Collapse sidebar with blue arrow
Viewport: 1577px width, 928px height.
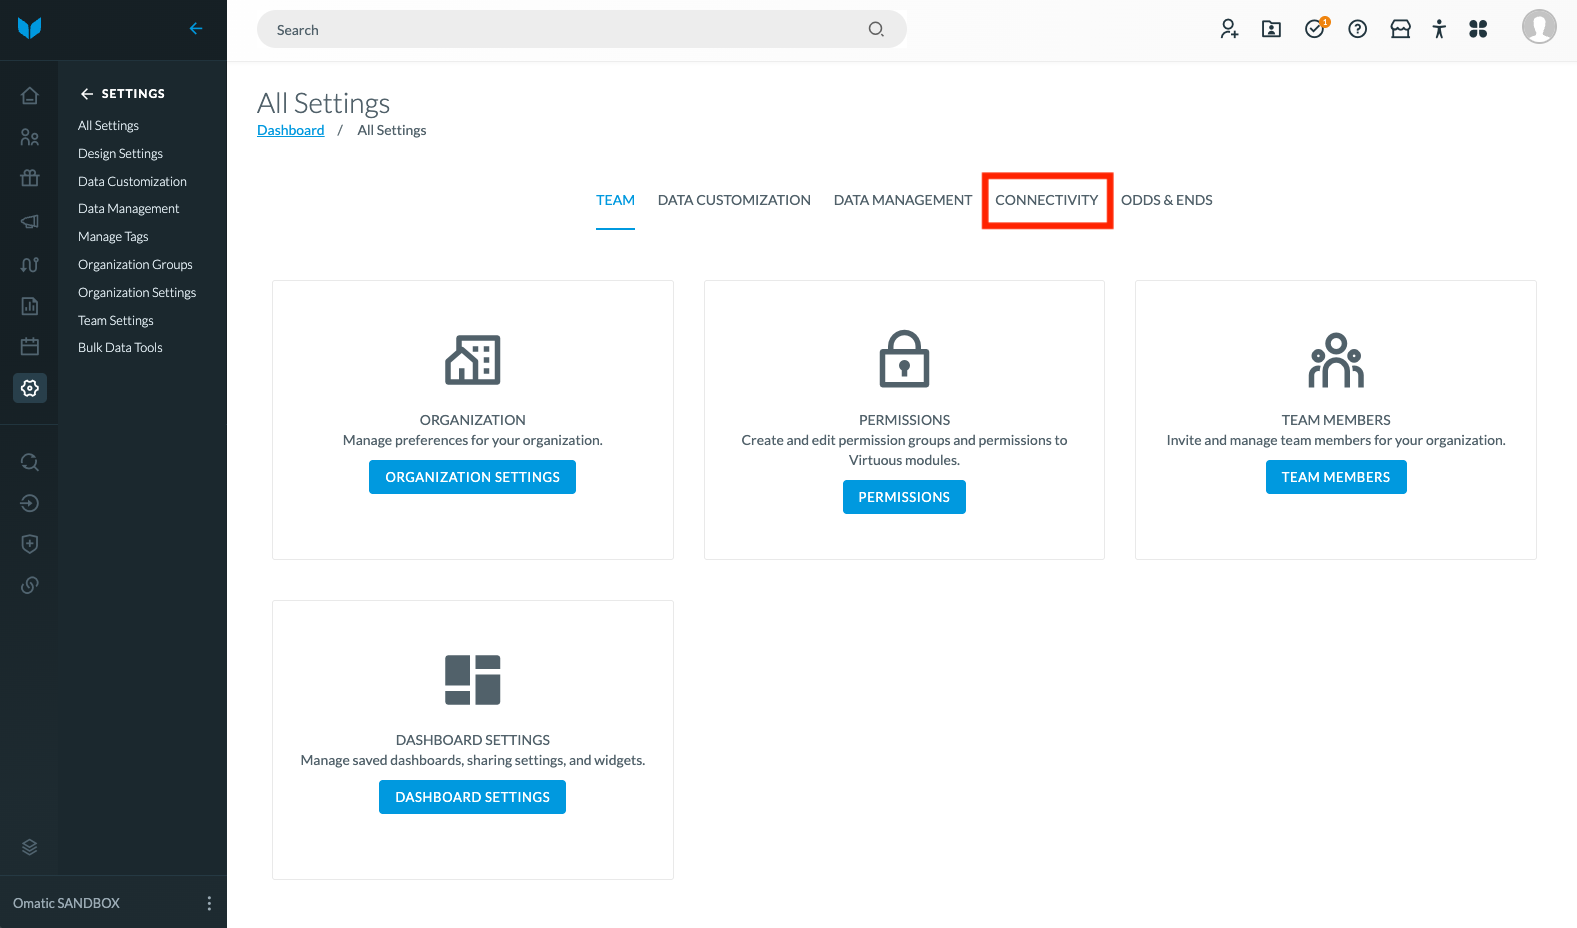click(196, 29)
